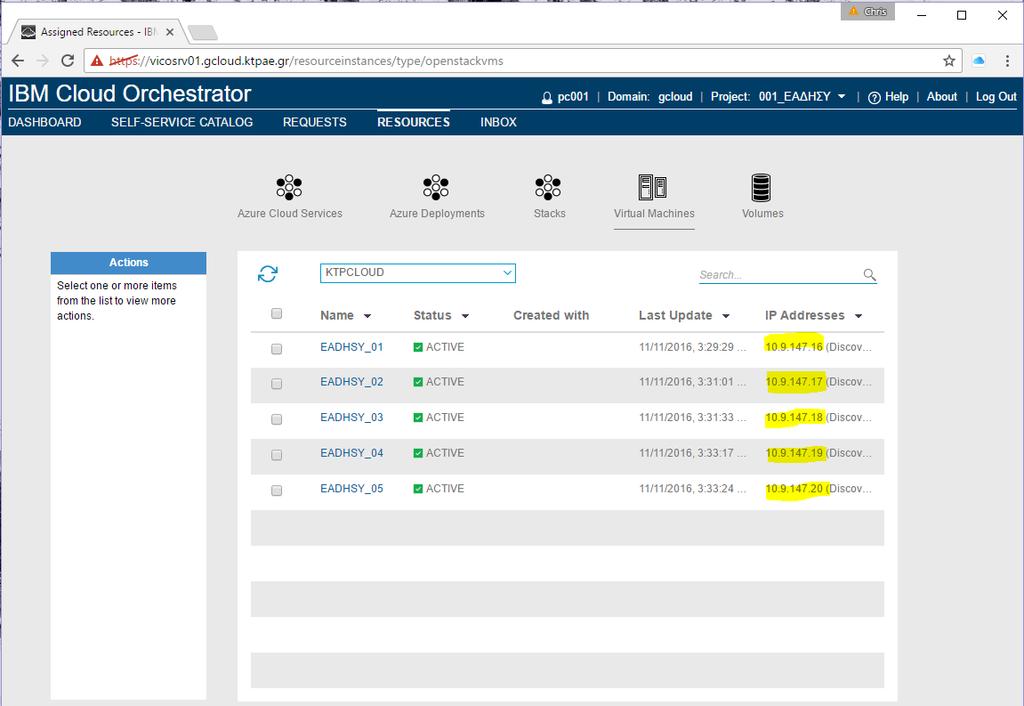Click the browser forward arrow
The width and height of the screenshot is (1024, 706).
coord(42,61)
